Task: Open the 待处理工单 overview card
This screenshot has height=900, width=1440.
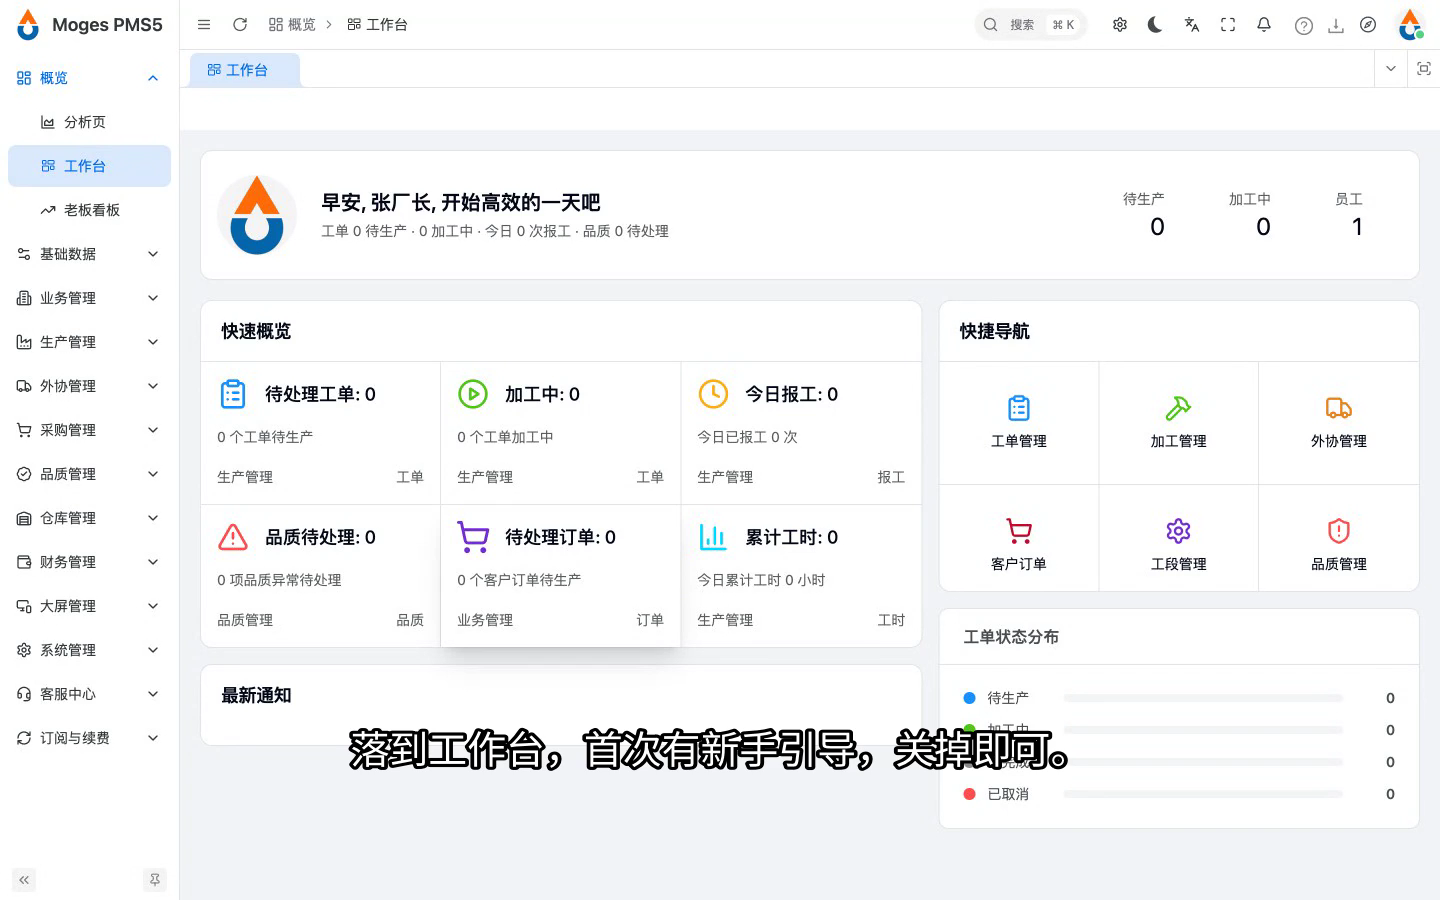Action: [x=321, y=433]
